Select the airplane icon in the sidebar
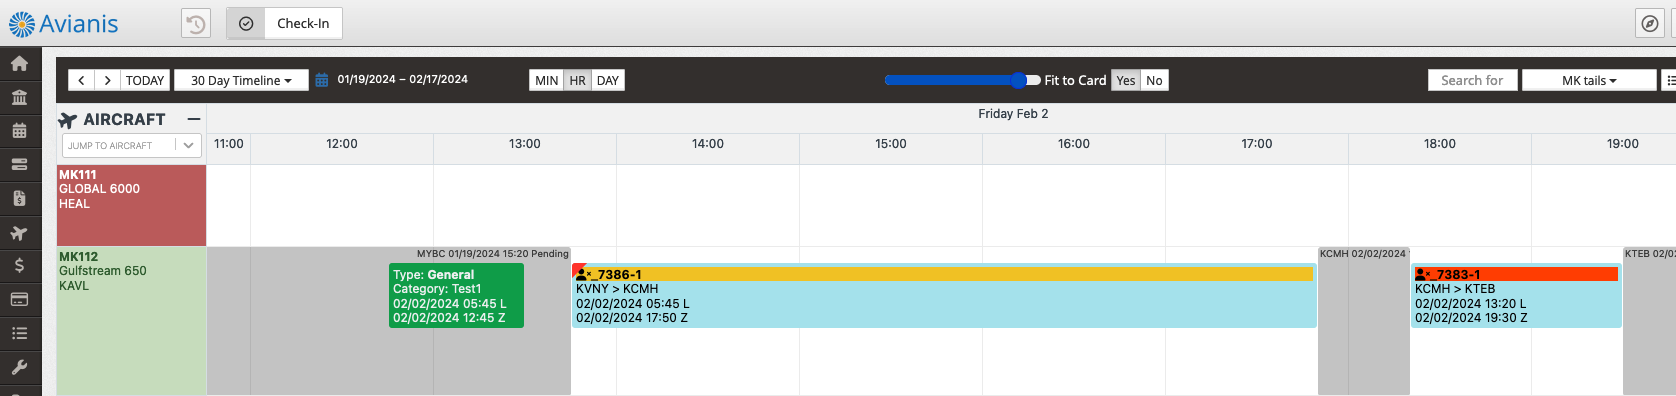The image size is (1676, 396). point(19,233)
